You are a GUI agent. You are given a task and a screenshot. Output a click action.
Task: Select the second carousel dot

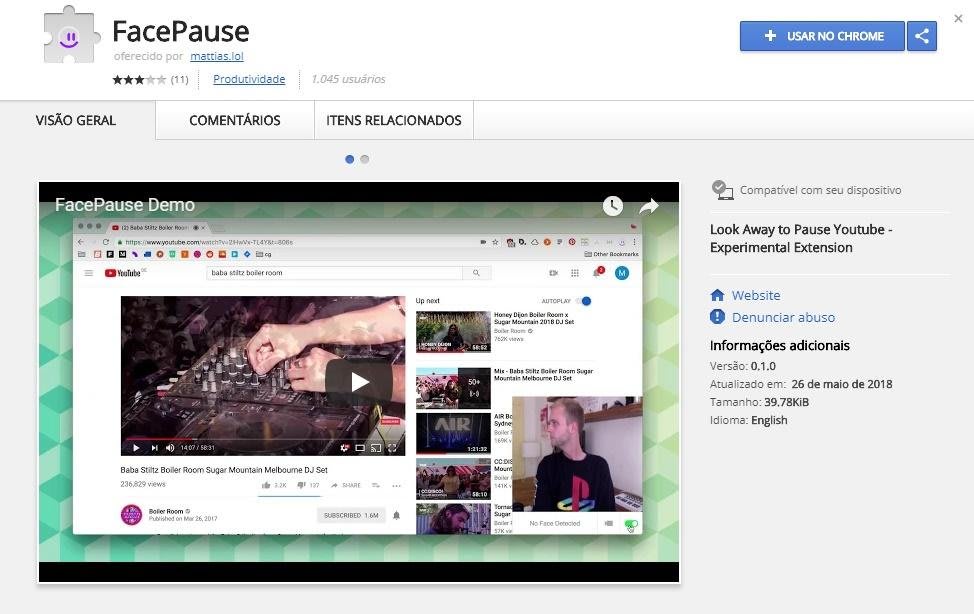coord(365,159)
